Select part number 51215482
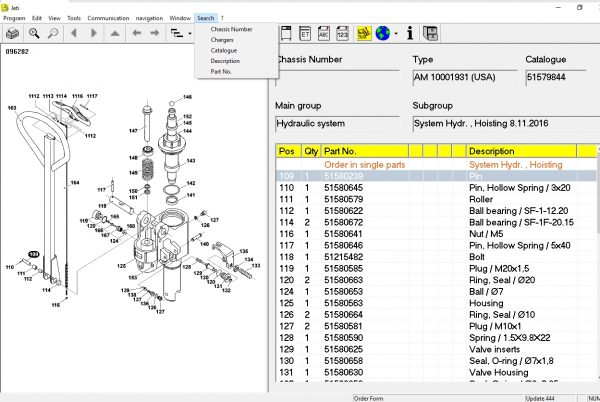600x402 pixels. click(343, 257)
